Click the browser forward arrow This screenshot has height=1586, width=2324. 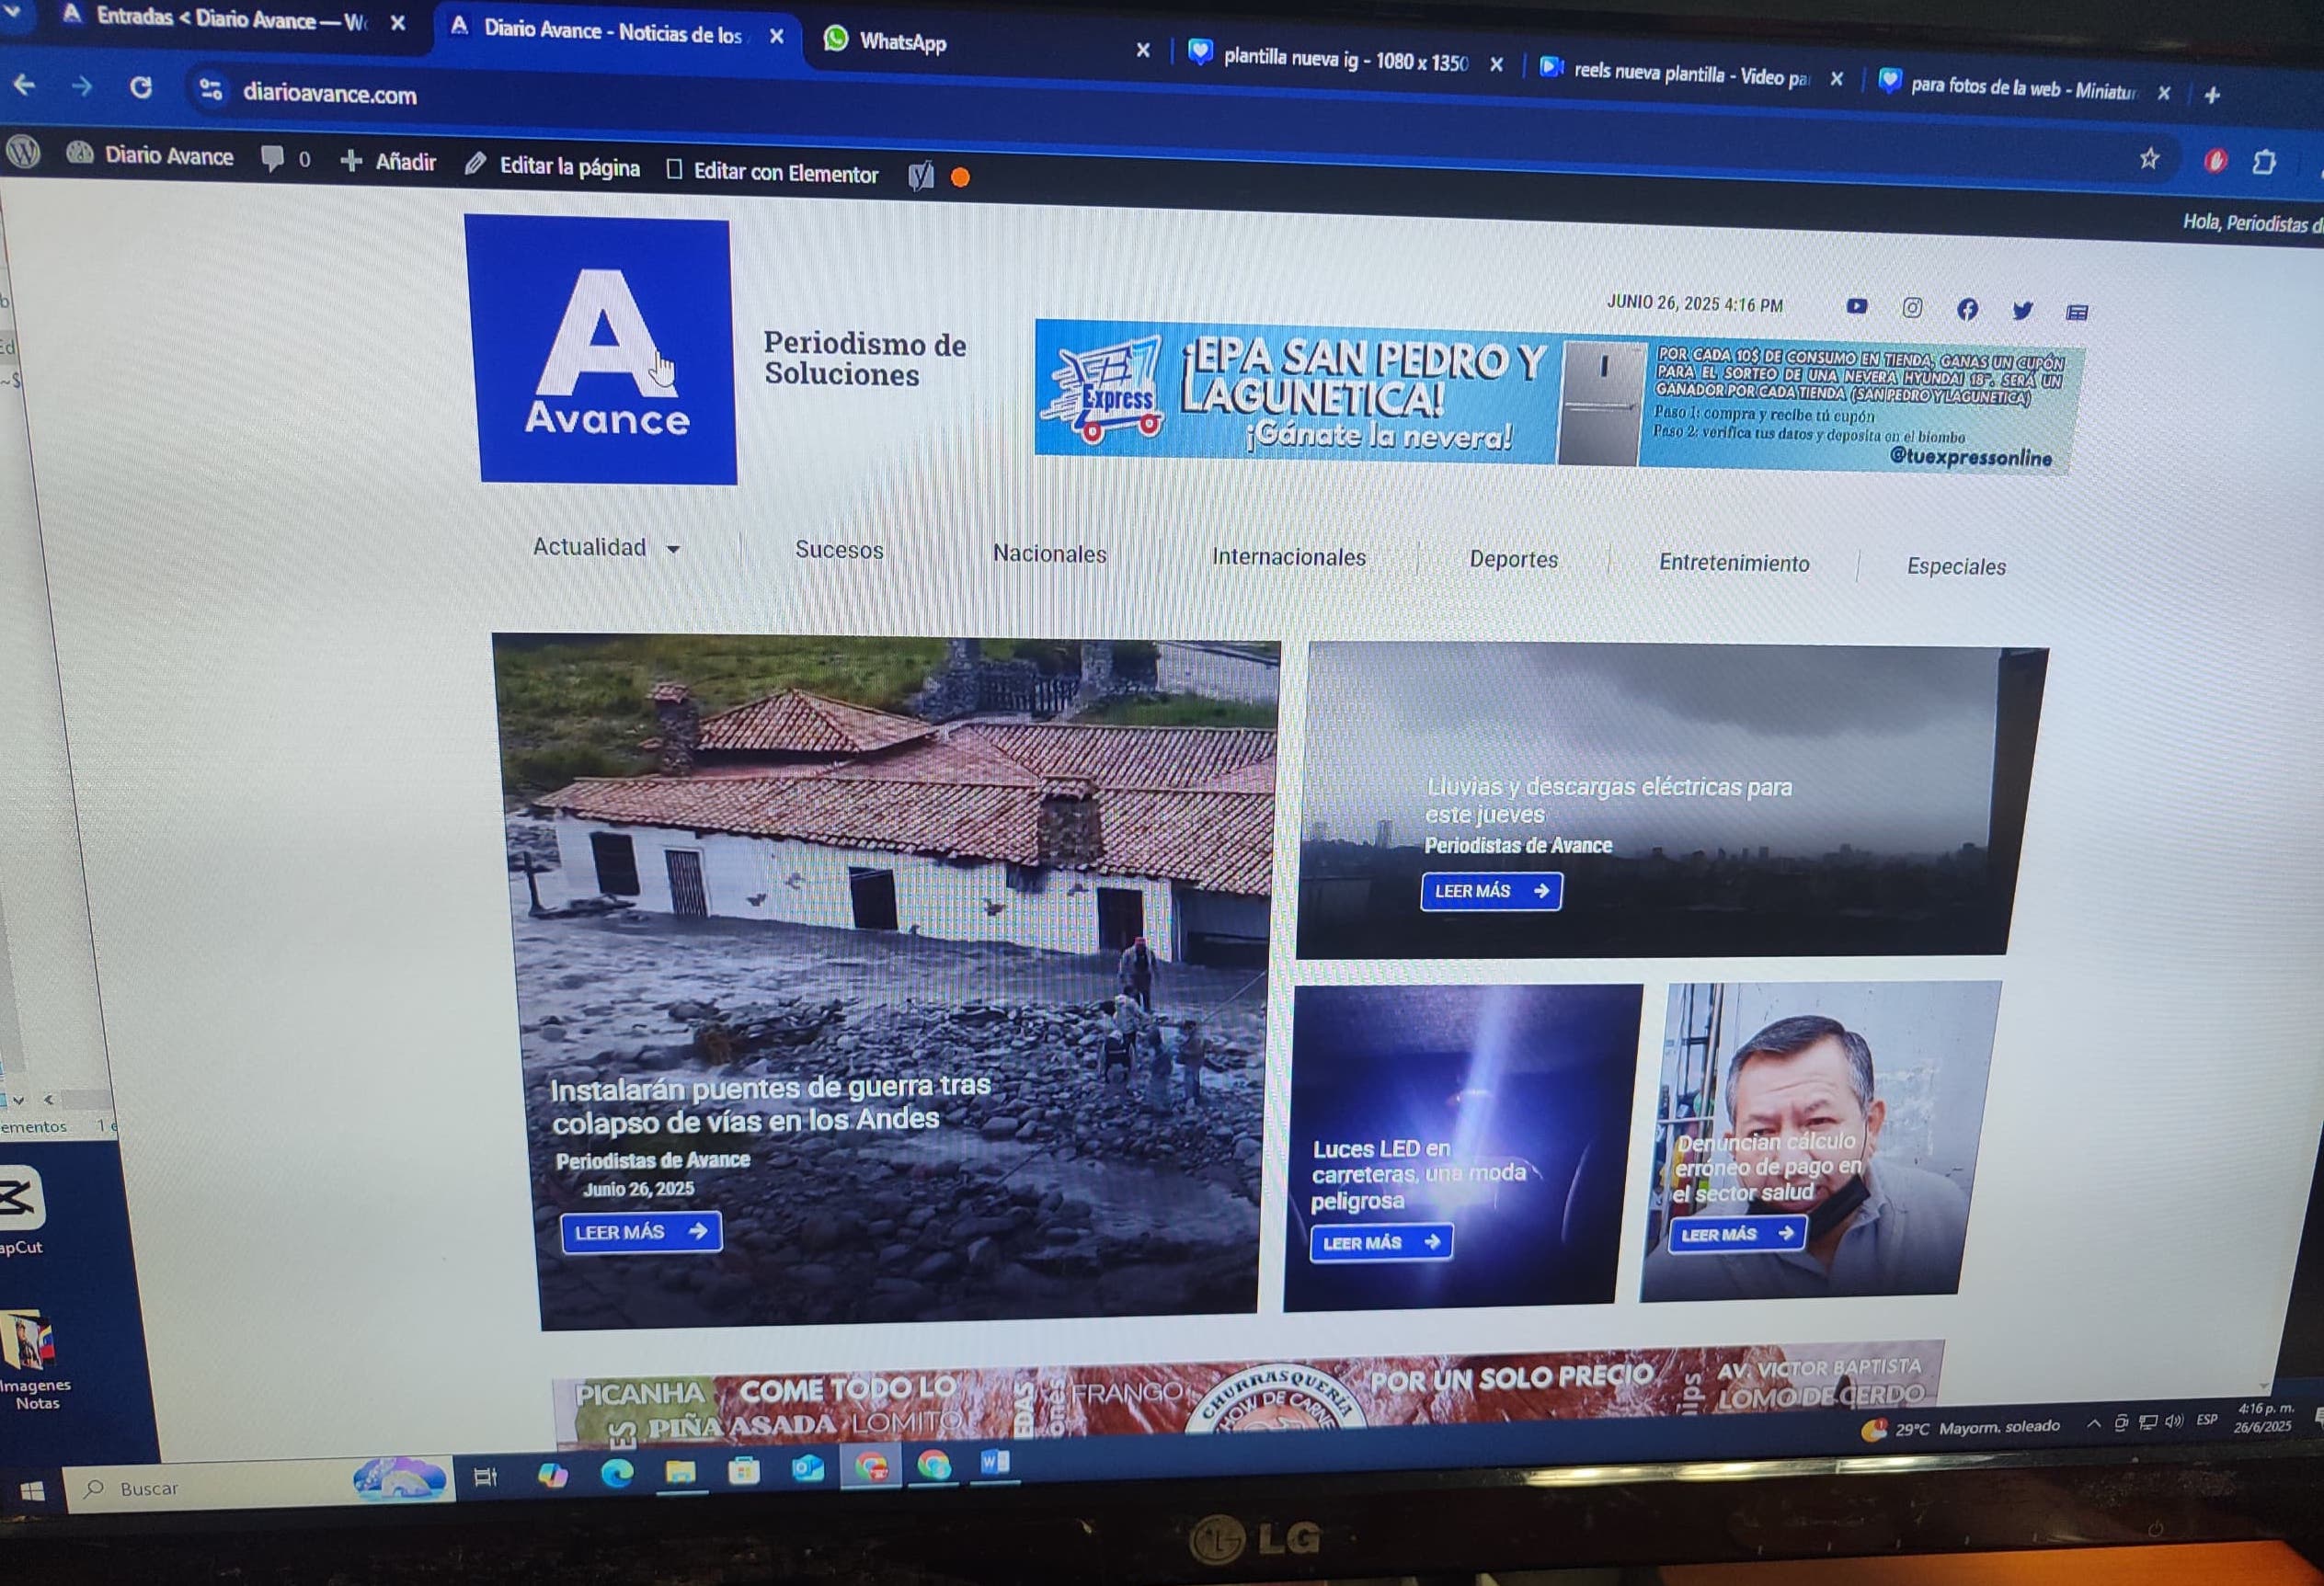81,86
